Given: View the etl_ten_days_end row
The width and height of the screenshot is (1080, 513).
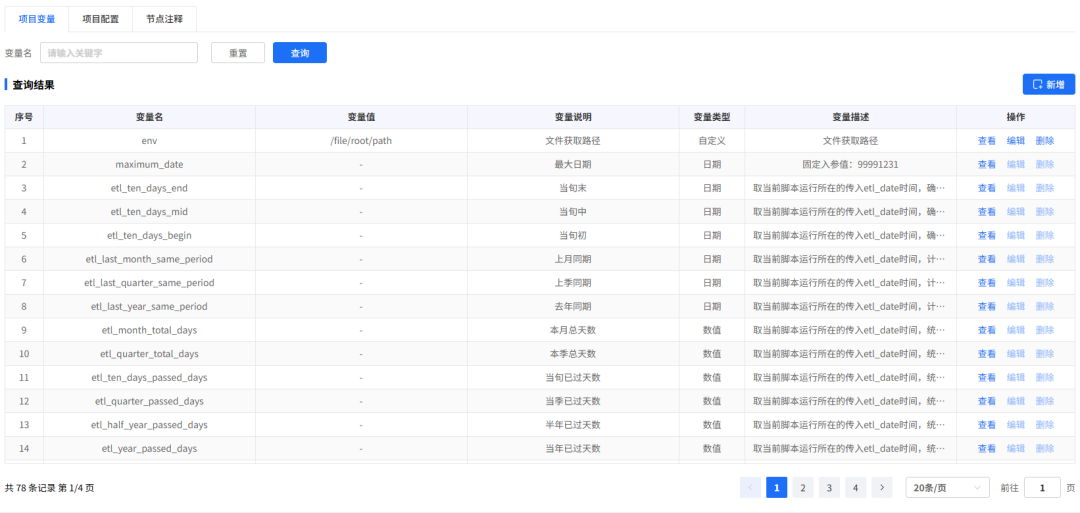Looking at the screenshot, I should tap(986, 188).
